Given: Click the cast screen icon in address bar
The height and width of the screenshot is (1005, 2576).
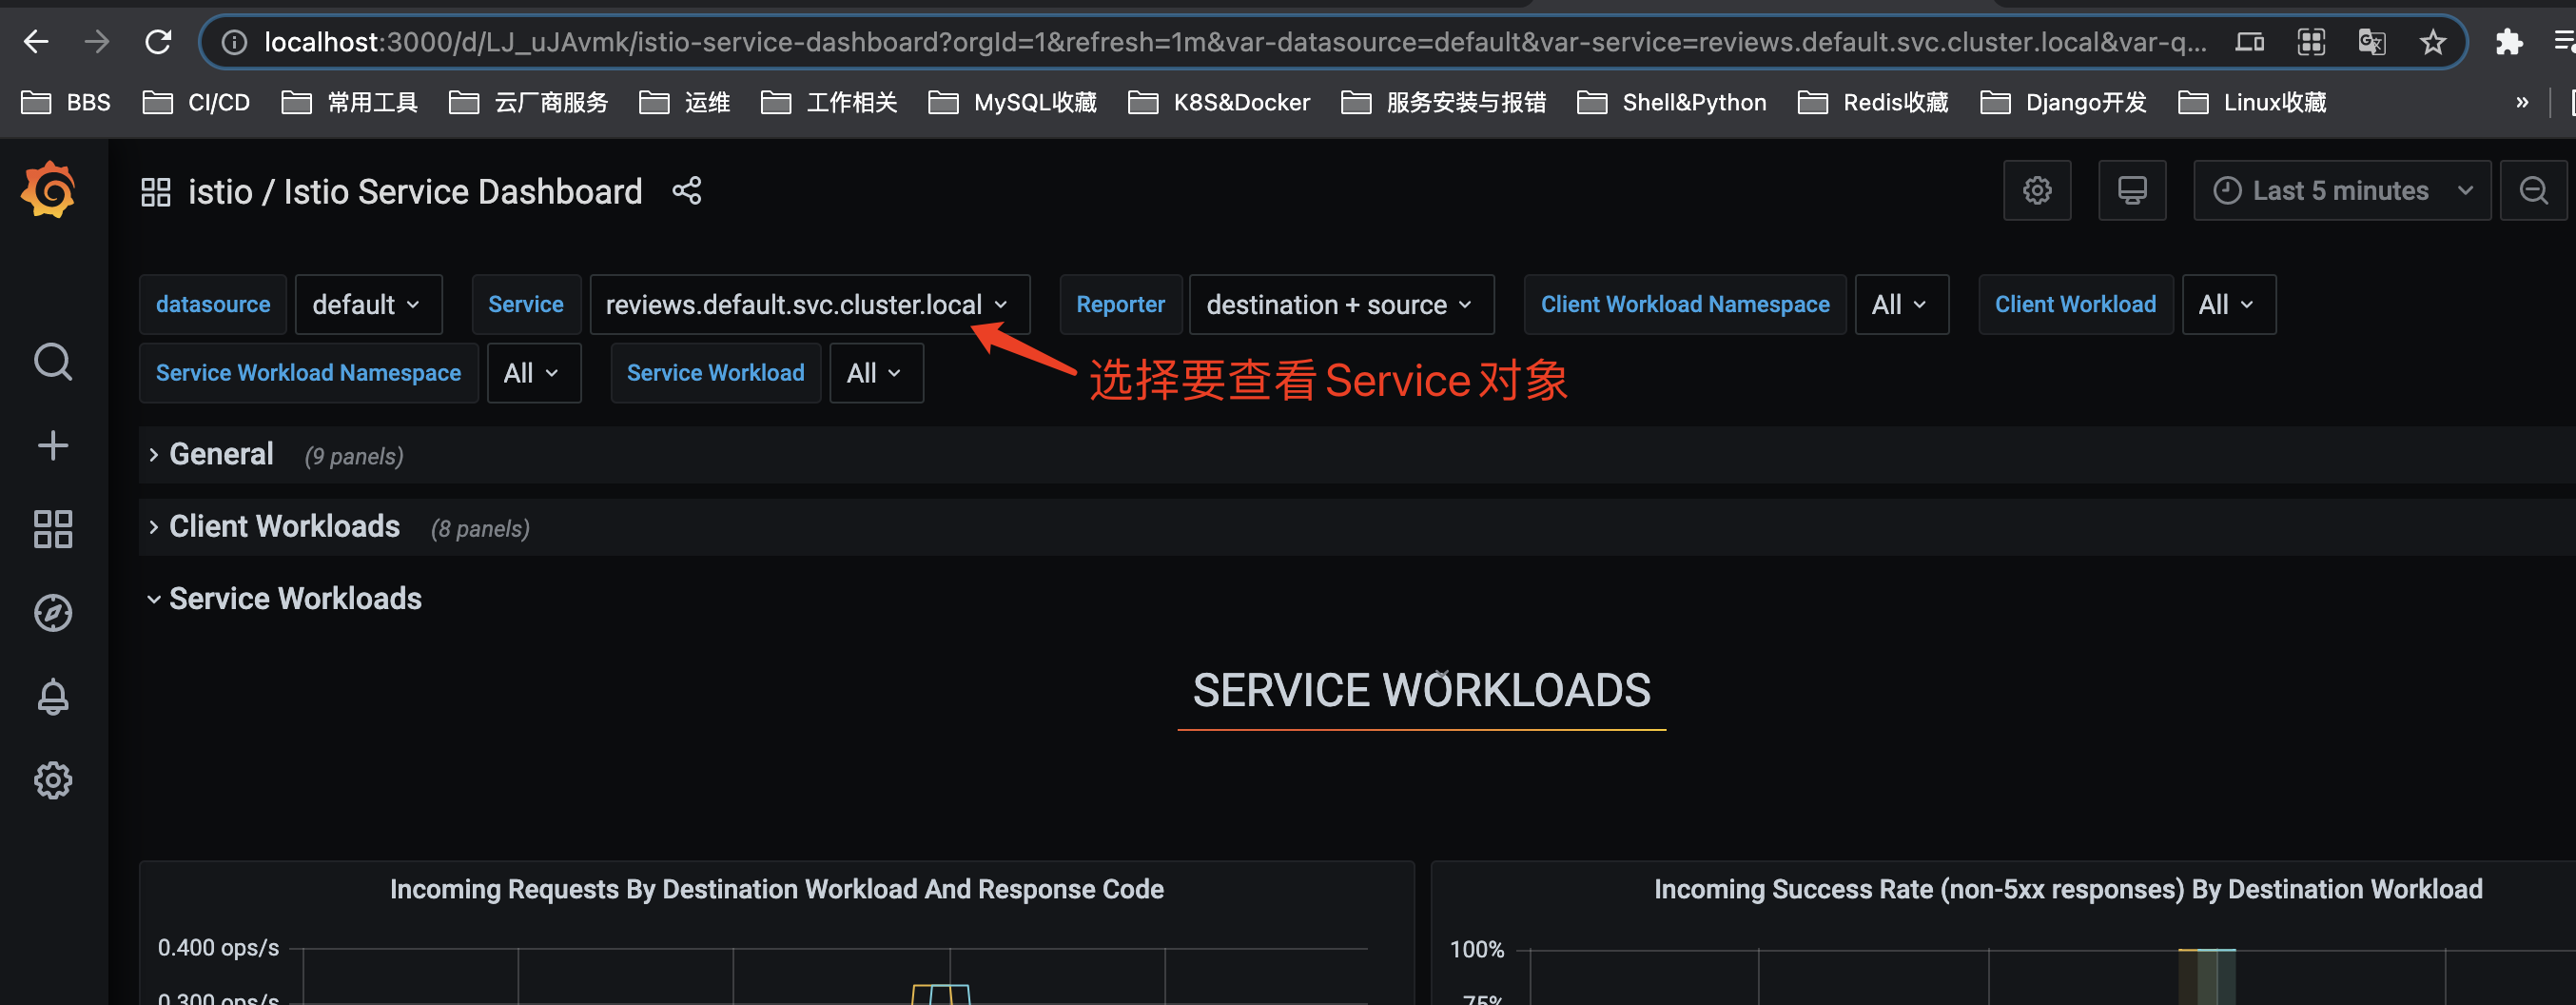Looking at the screenshot, I should [x=2250, y=41].
